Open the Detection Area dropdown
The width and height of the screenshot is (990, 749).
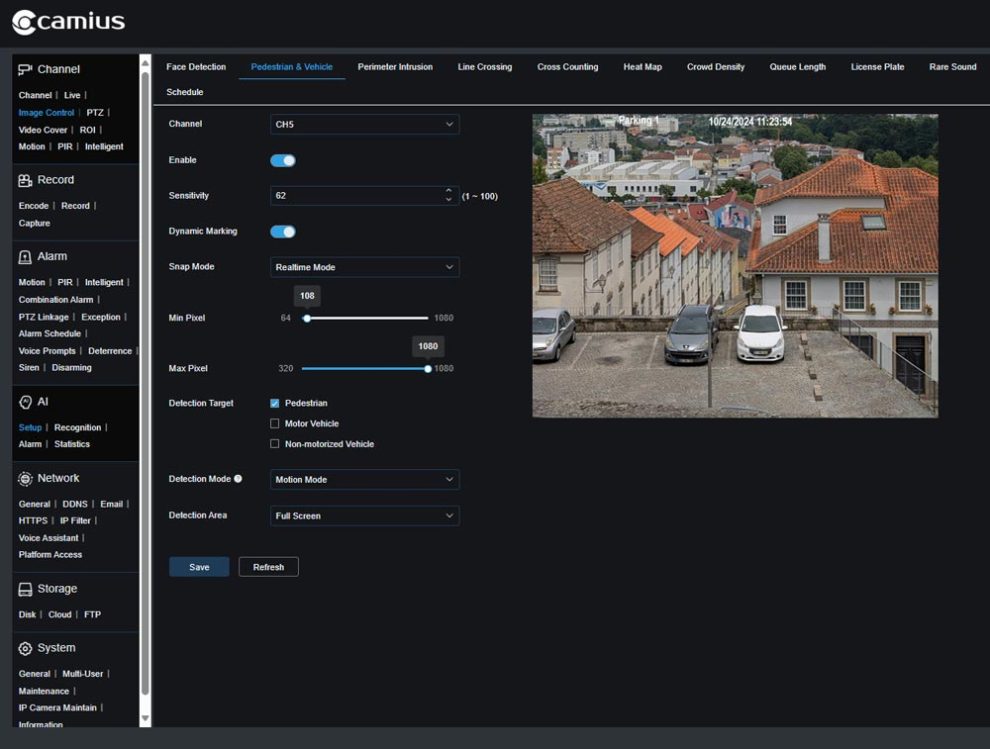[x=363, y=515]
